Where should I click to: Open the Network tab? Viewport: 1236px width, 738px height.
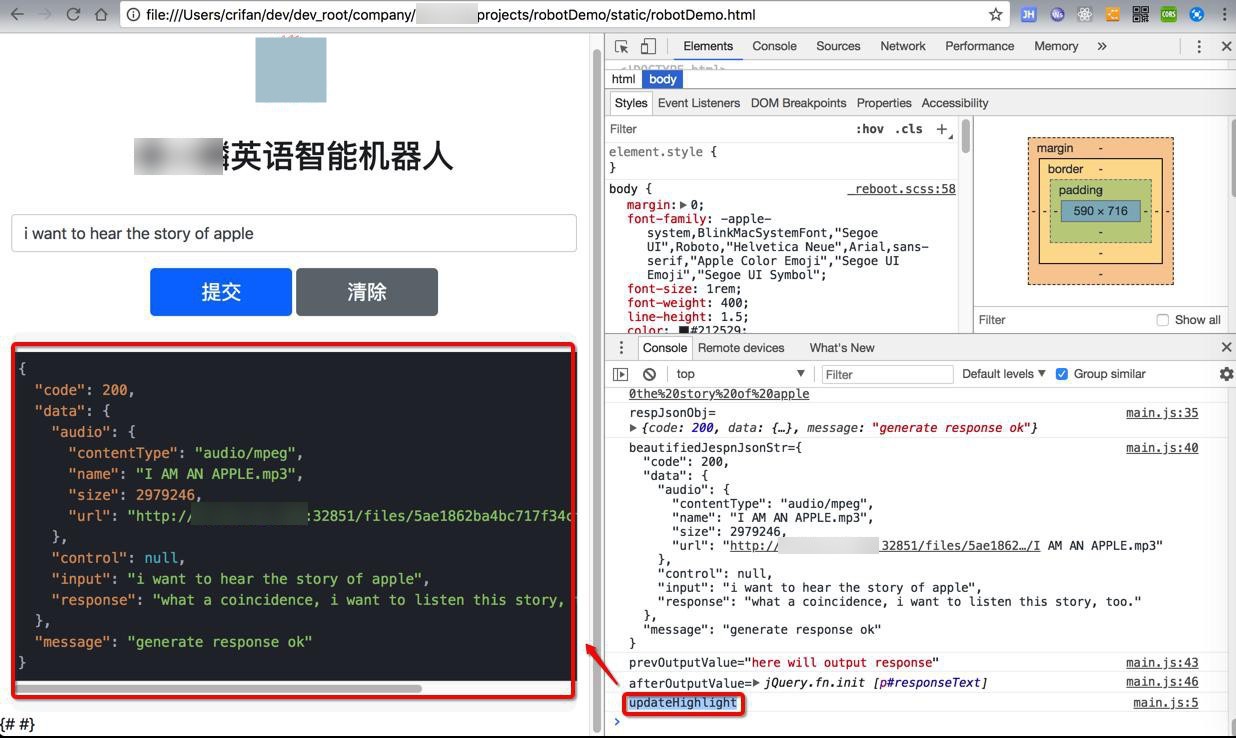tap(903, 46)
